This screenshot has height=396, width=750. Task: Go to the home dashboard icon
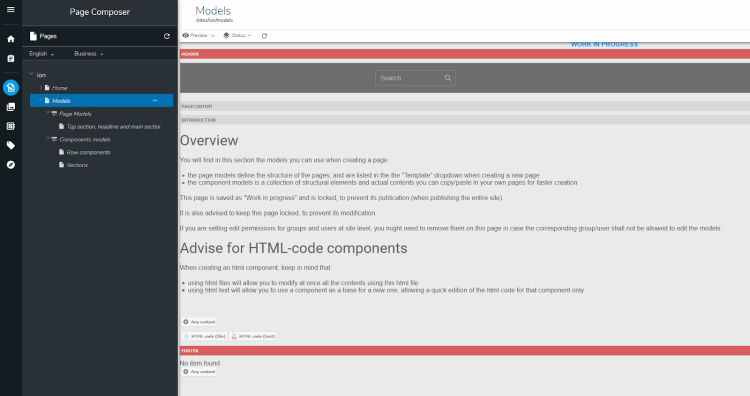click(x=11, y=39)
